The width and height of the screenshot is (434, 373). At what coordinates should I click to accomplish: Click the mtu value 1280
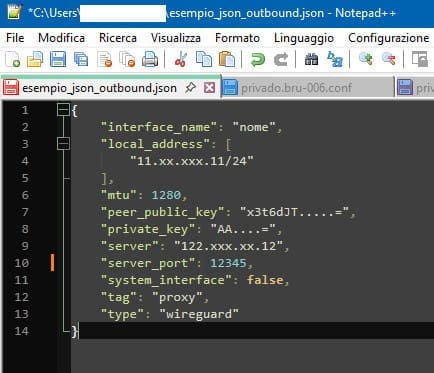pyautogui.click(x=166, y=195)
